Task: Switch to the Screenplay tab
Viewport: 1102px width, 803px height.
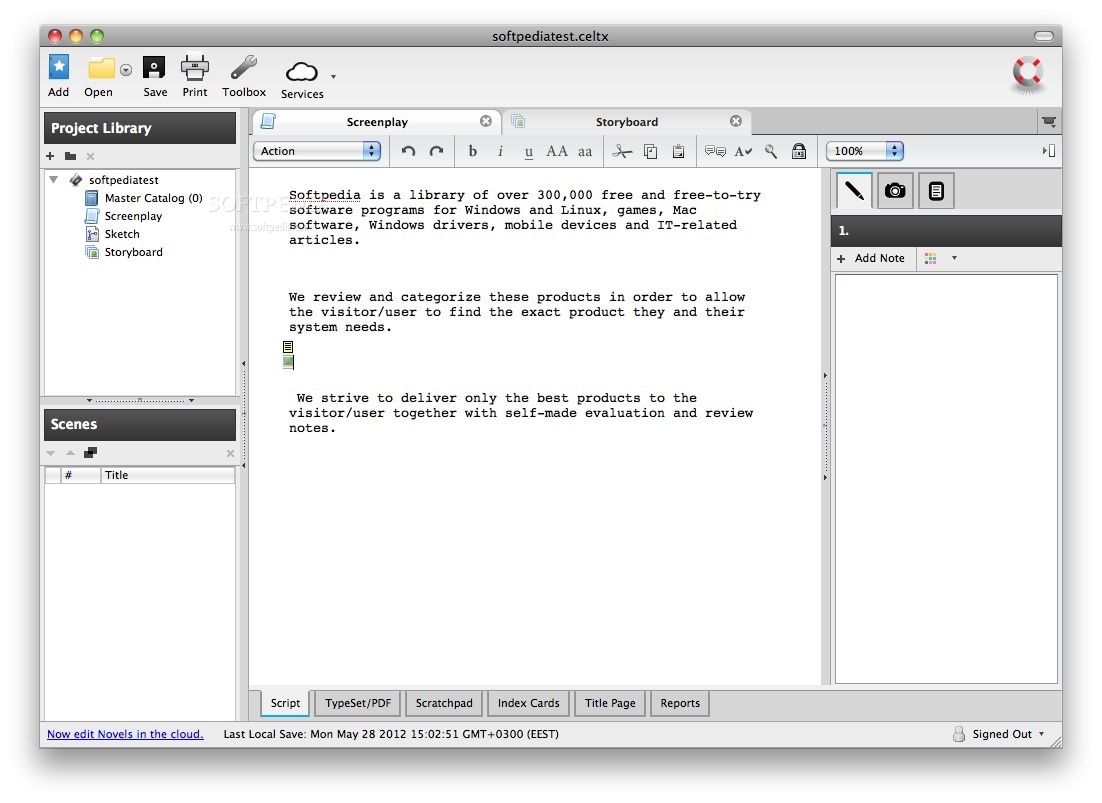Action: click(x=377, y=122)
